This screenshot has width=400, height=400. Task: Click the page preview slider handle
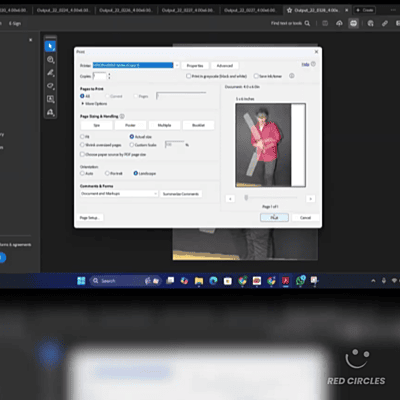tap(246, 198)
